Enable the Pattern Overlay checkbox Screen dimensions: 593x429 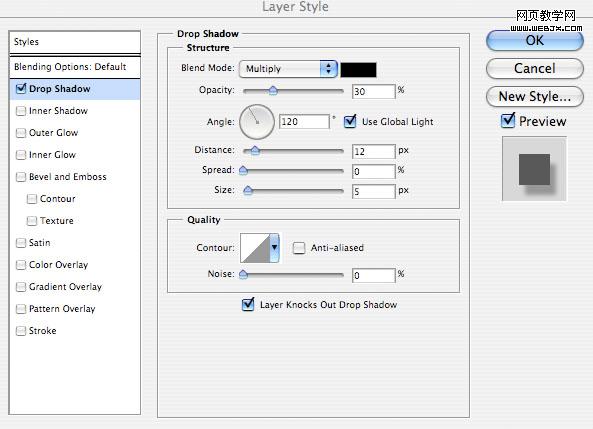pos(21,309)
